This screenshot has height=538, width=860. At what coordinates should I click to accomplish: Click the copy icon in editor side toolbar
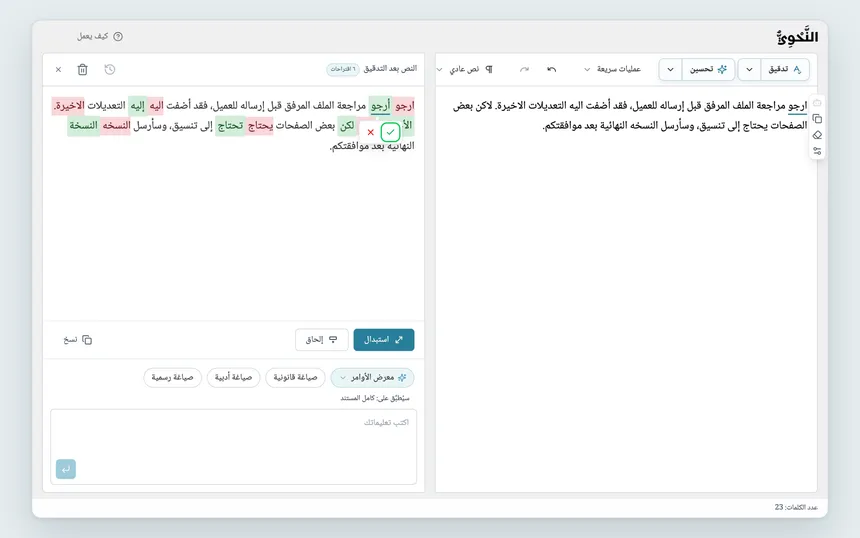[x=817, y=119]
